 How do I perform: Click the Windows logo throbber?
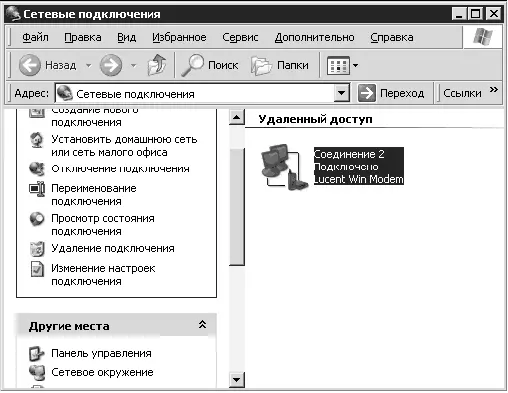click(483, 37)
